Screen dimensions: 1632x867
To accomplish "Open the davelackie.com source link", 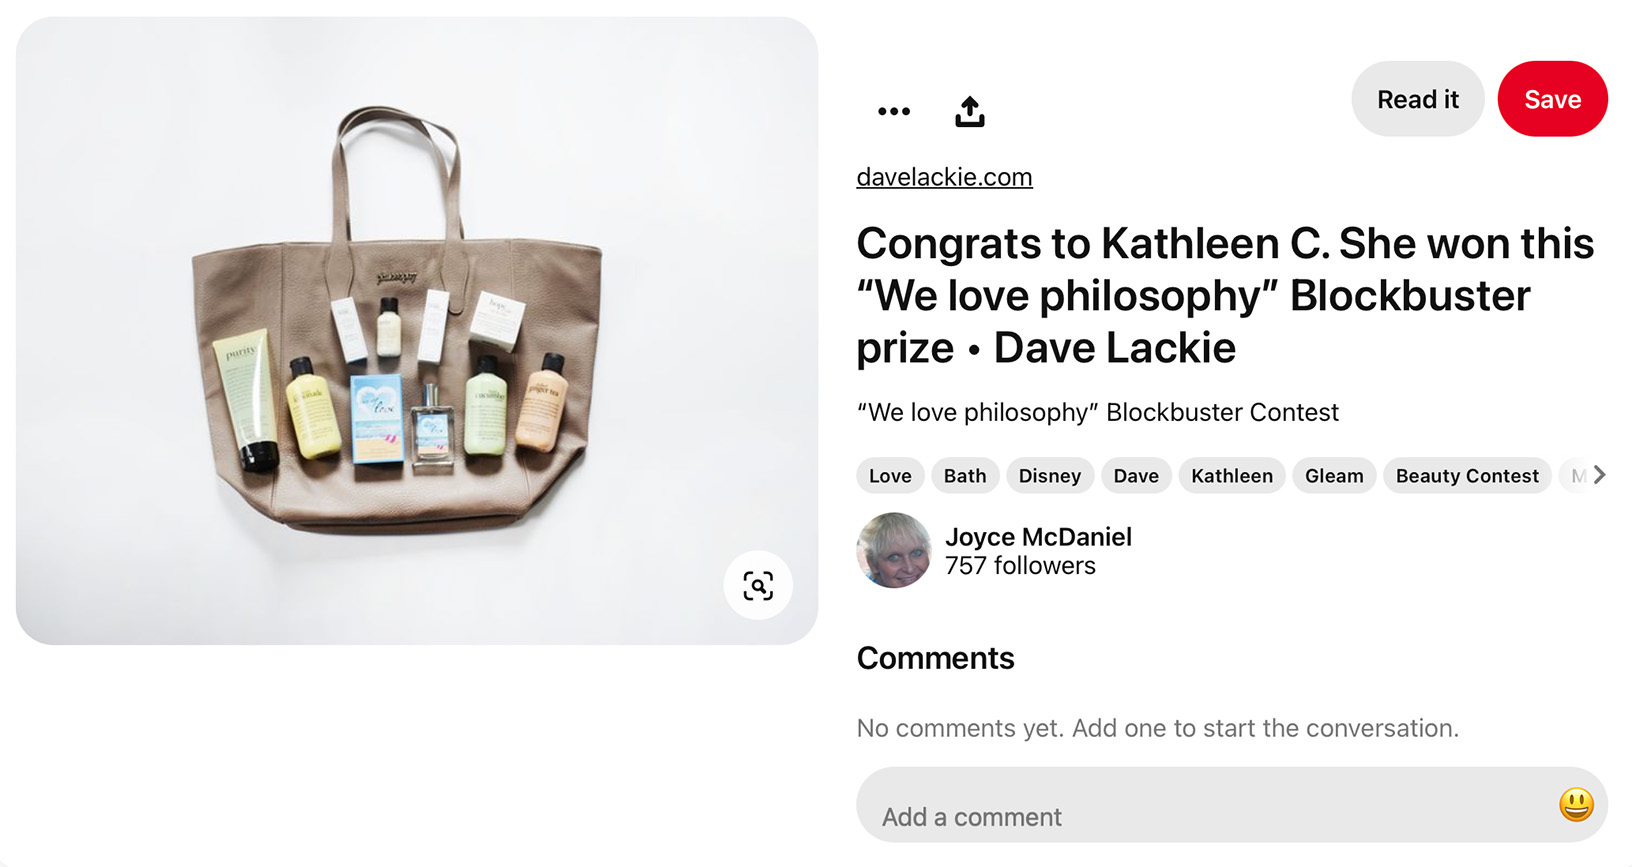I will pos(944,177).
